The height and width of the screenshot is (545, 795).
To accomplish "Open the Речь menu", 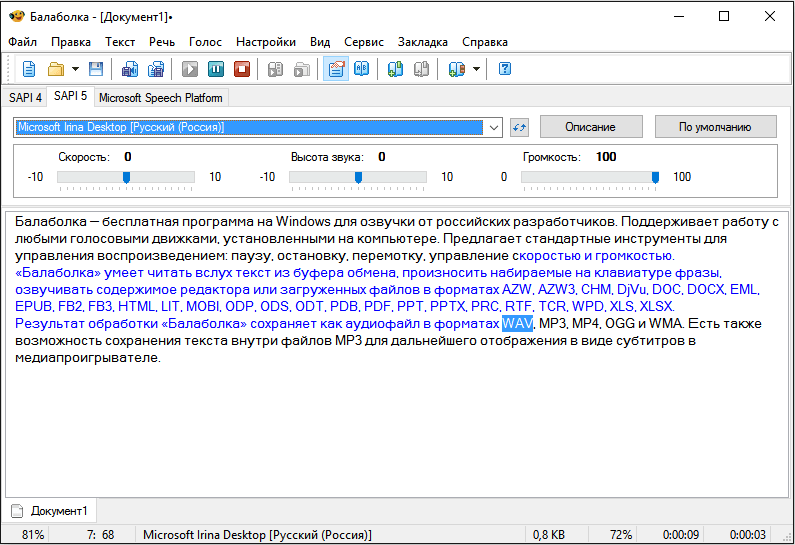I will tap(162, 42).
